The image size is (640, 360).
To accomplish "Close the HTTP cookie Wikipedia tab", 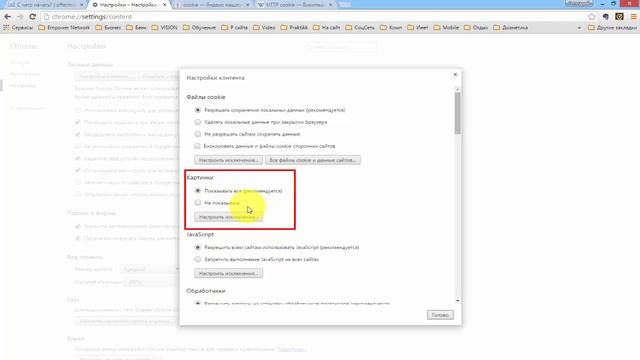I will click(x=331, y=5).
